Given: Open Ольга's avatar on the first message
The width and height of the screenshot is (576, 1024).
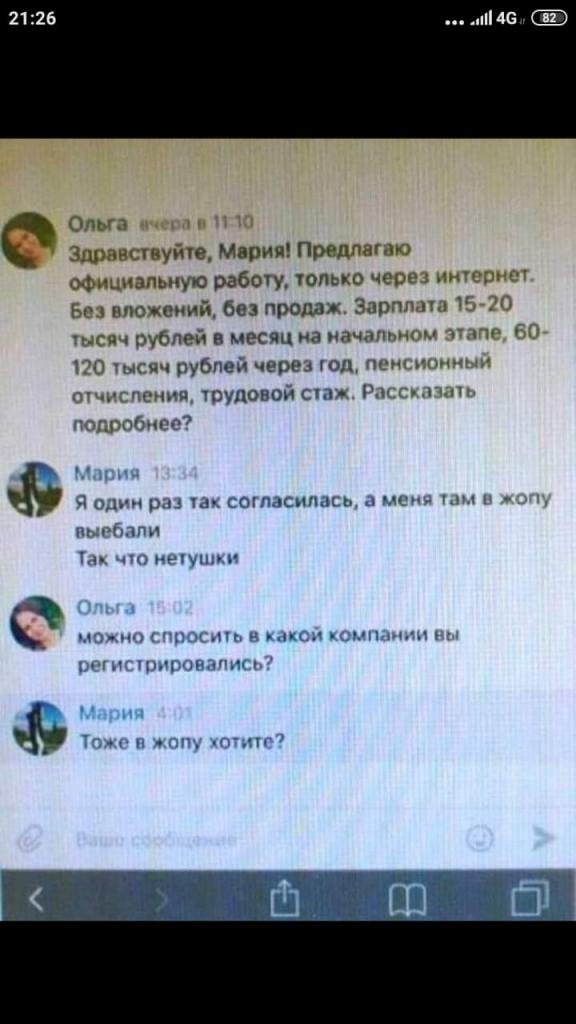Looking at the screenshot, I should [30, 240].
